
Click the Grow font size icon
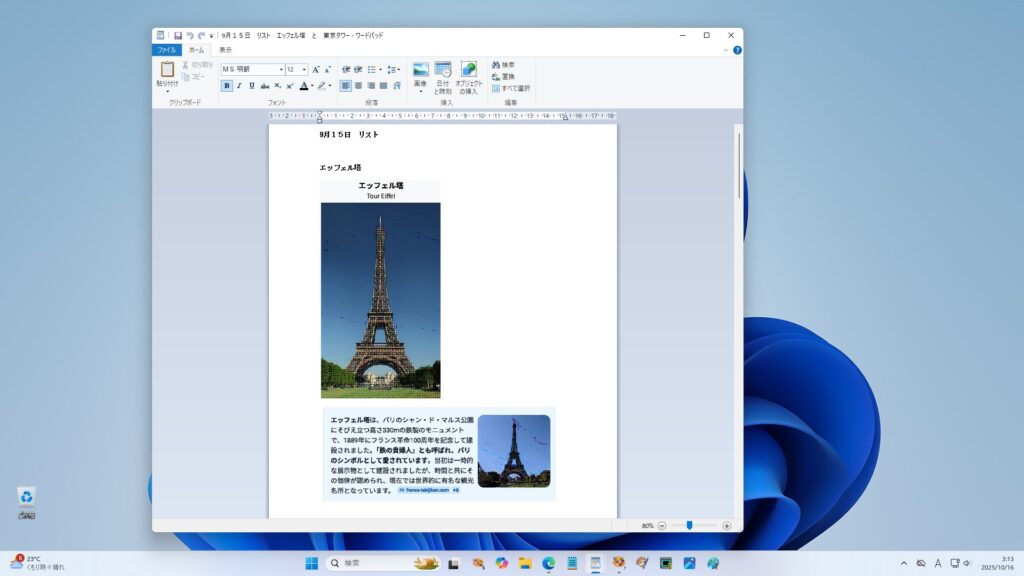click(x=316, y=69)
